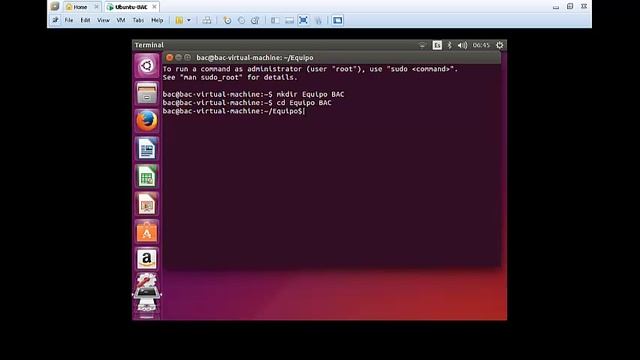The height and width of the screenshot is (360, 640).
Task: Click the 'mkdir Equipo BAC' command line
Action: tap(253, 94)
